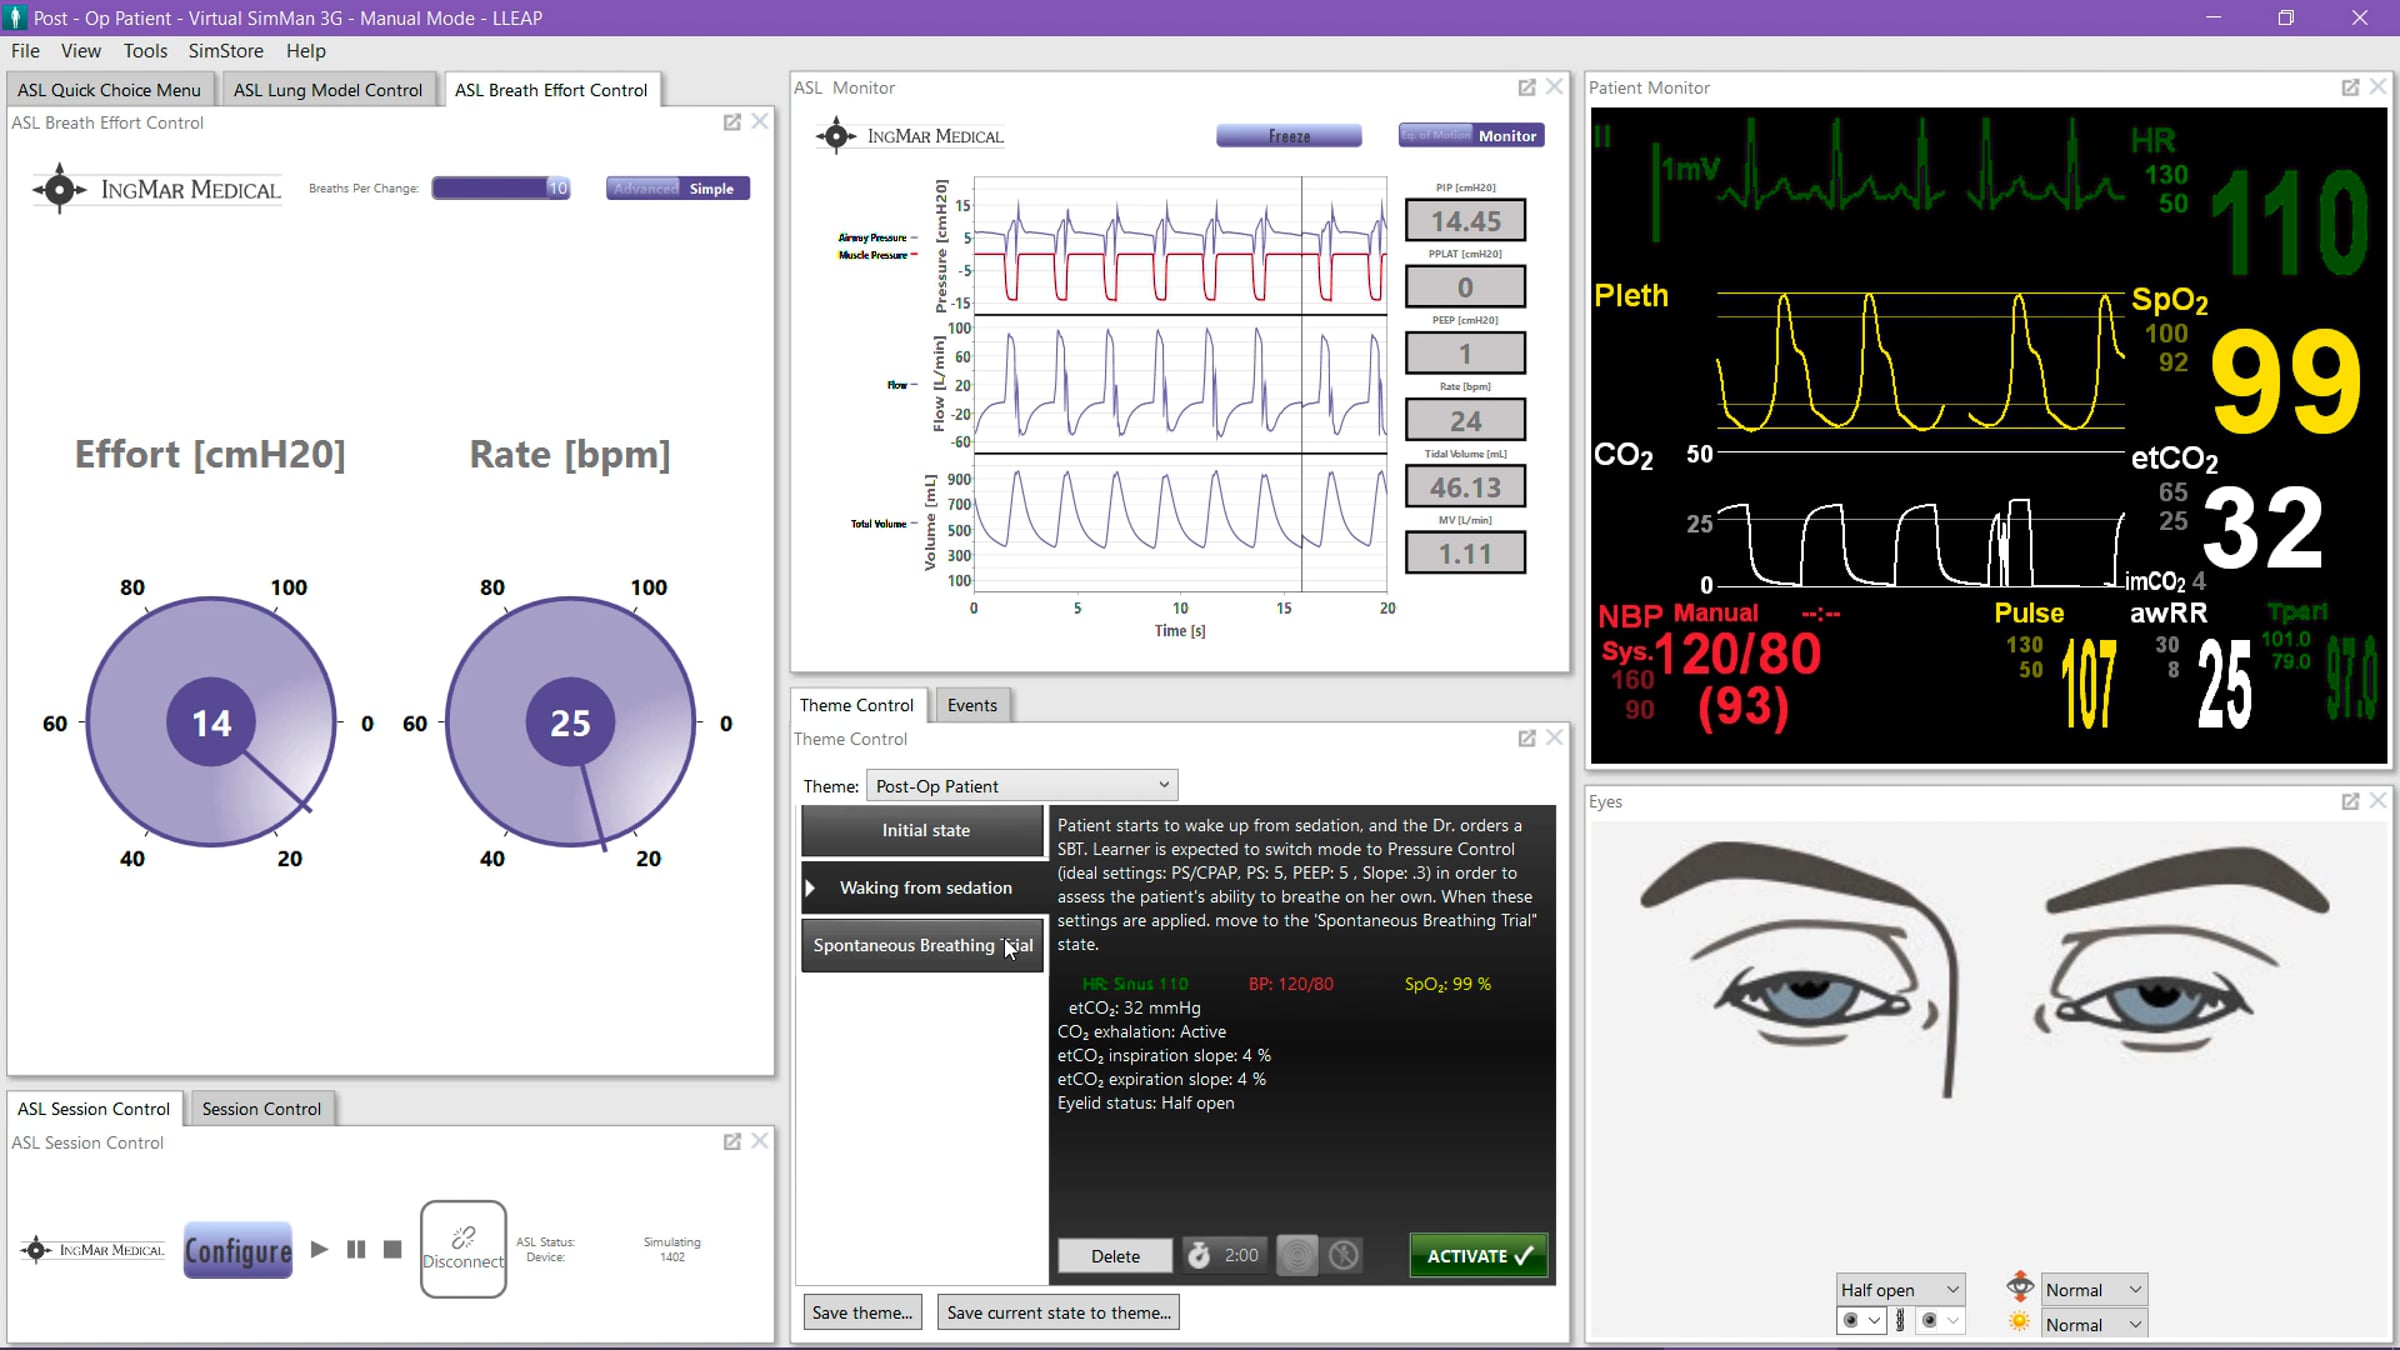Open the Half open eyelid dropdown

[1900, 1290]
